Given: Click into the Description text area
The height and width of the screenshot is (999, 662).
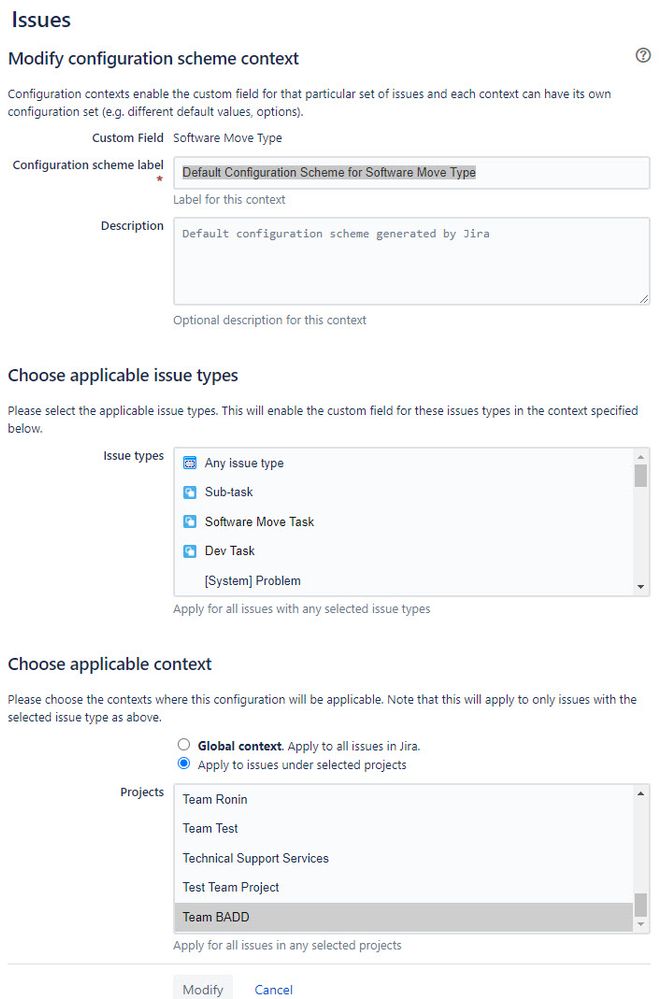Looking at the screenshot, I should coord(412,261).
